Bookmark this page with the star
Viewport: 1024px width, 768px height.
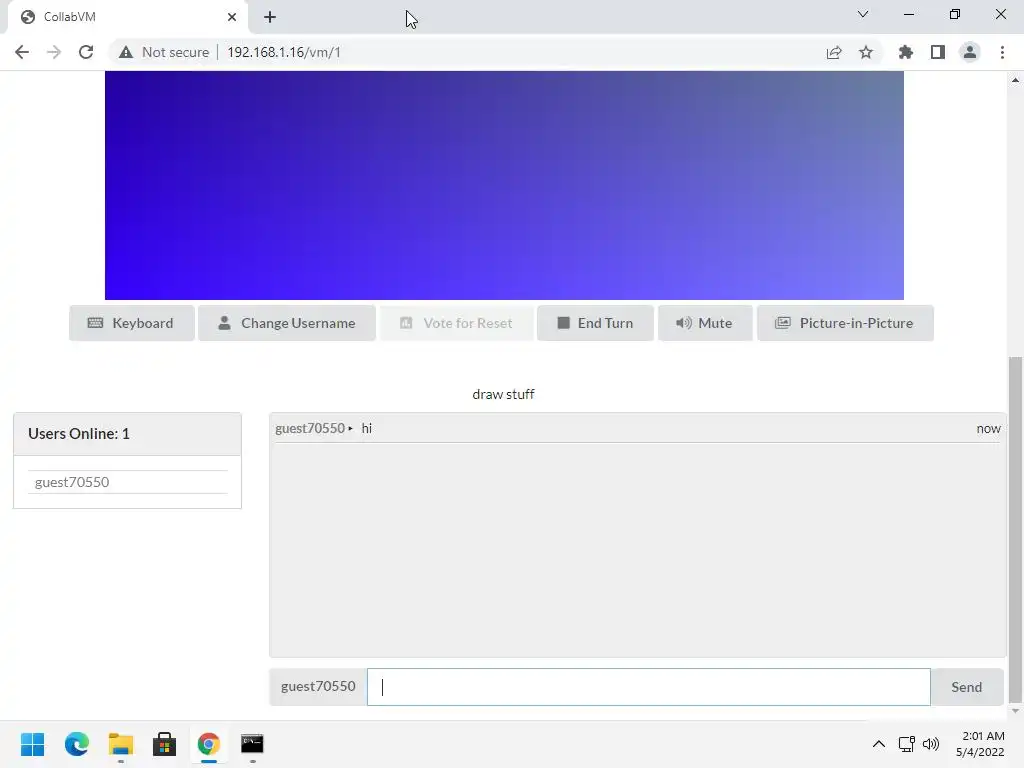tap(866, 52)
